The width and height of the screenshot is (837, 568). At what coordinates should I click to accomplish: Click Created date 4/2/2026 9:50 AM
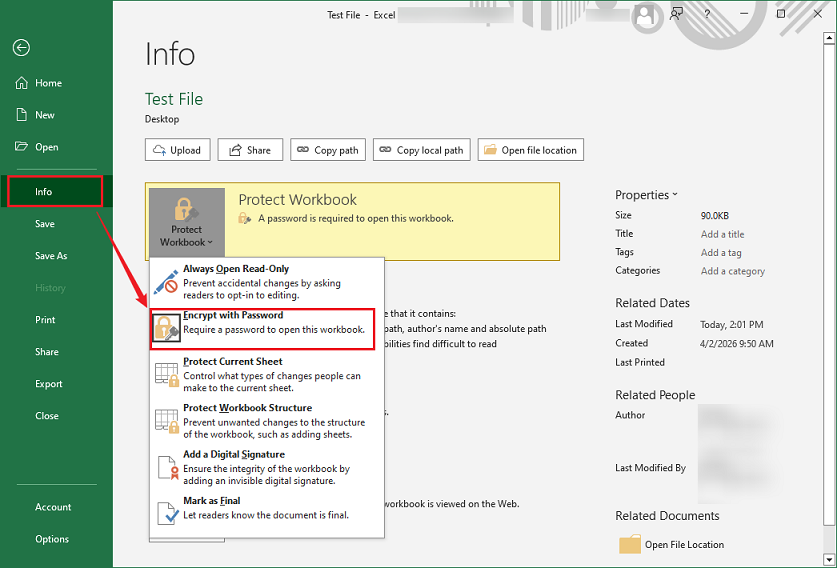pyautogui.click(x=737, y=344)
